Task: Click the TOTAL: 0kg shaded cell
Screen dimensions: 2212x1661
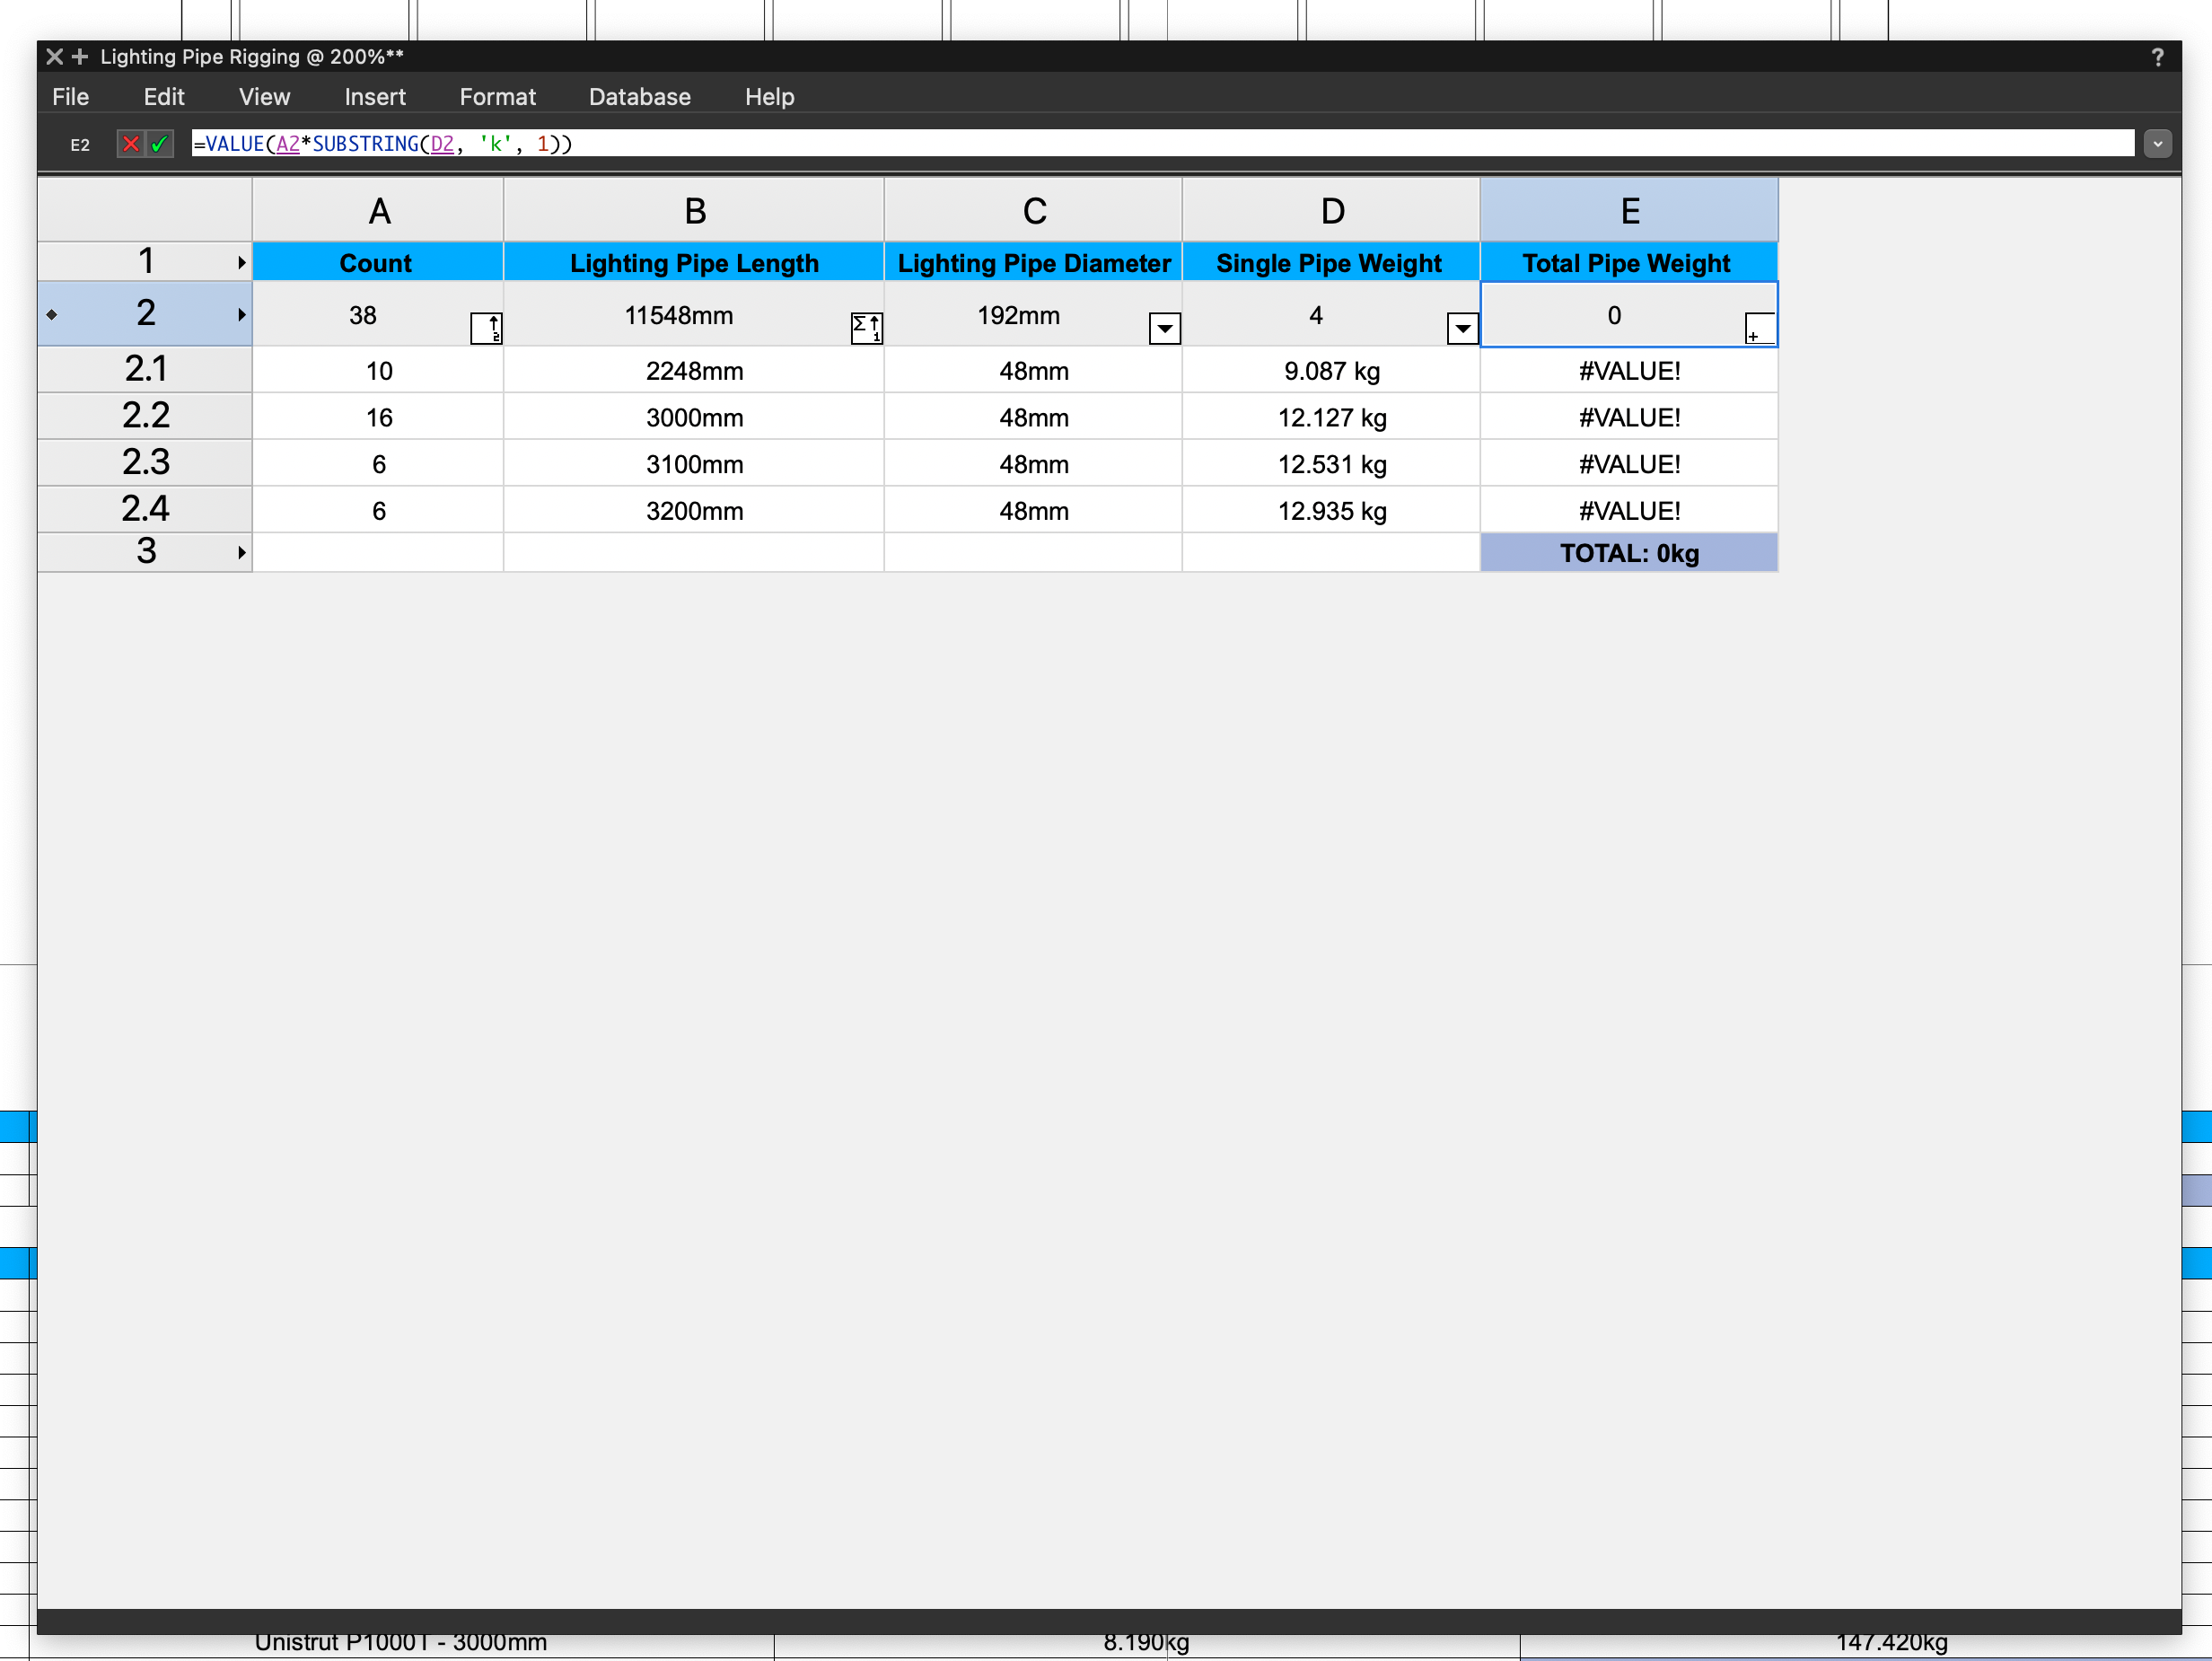Action: pyautogui.click(x=1629, y=553)
